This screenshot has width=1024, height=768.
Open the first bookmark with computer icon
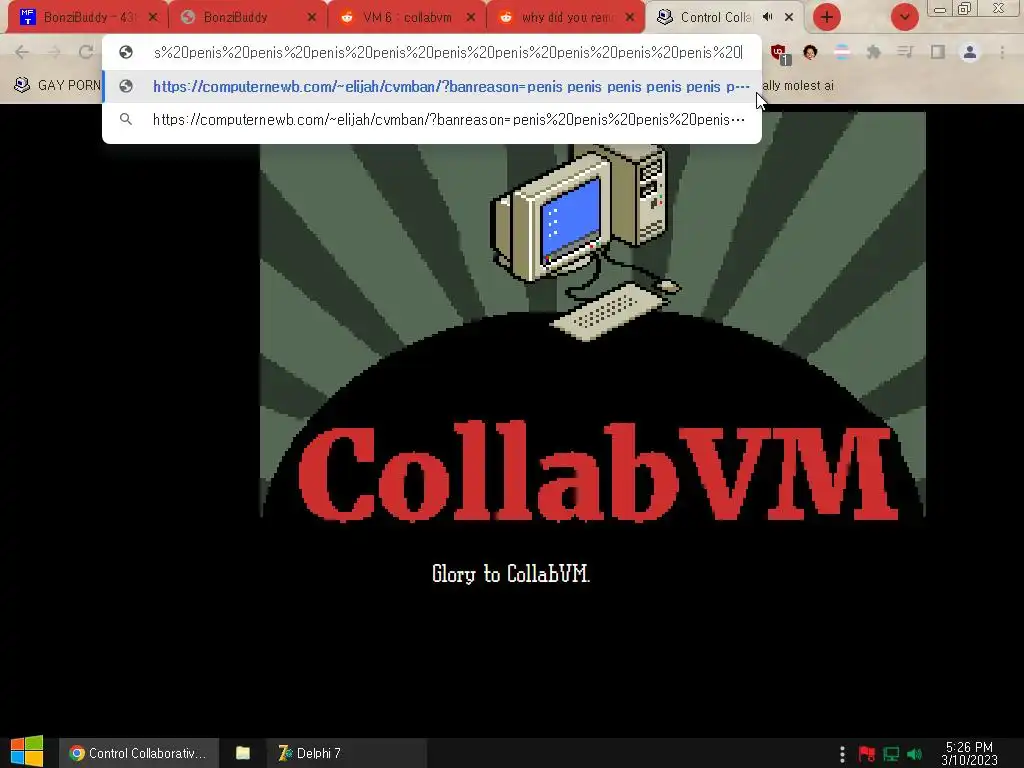click(x=57, y=85)
